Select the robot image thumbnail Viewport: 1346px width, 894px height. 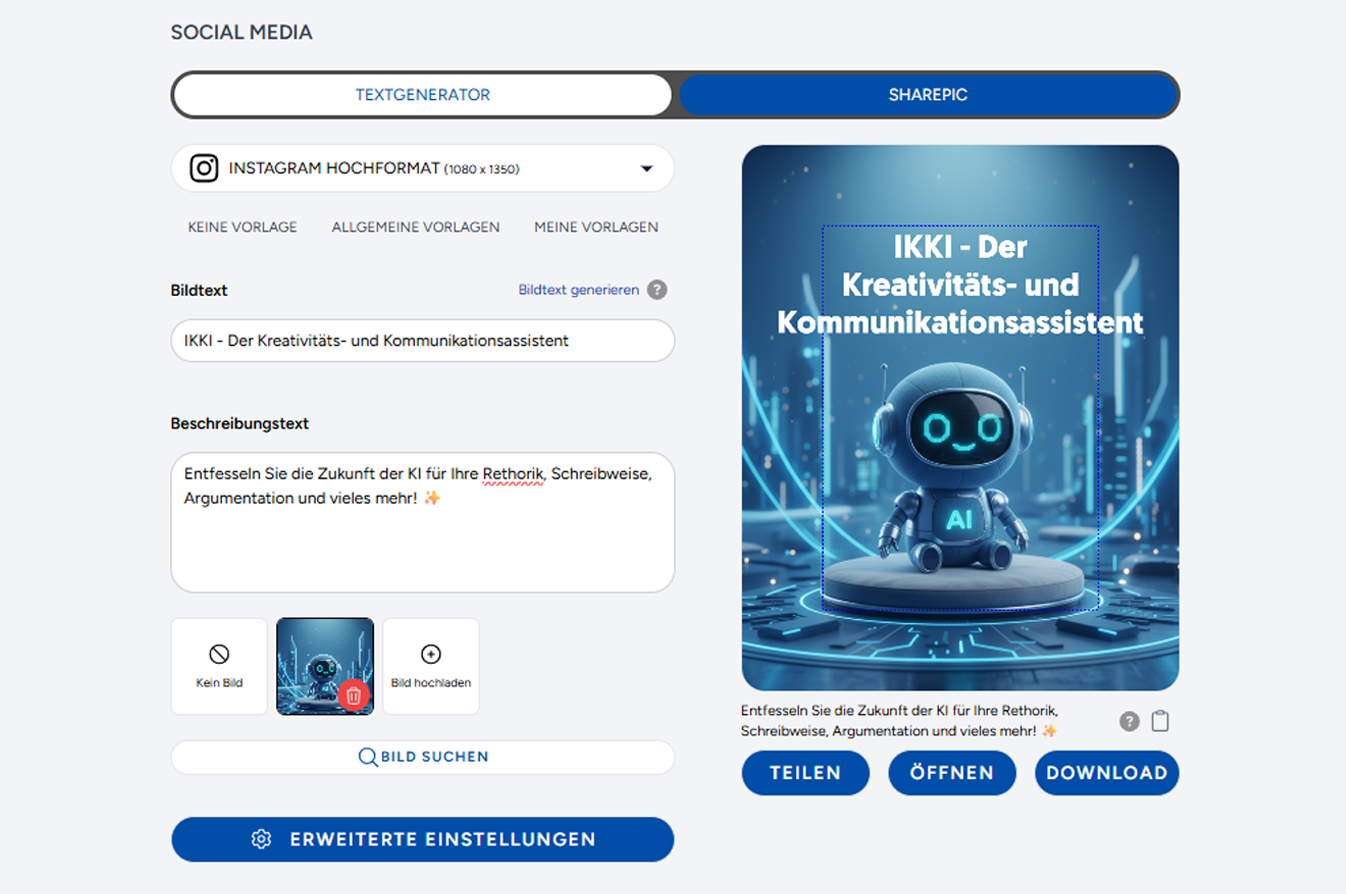tap(315, 655)
